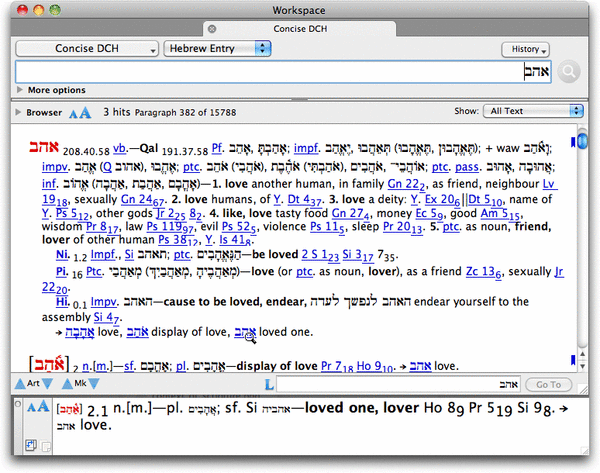Click the blue L icon beside go-to field

(x=269, y=385)
